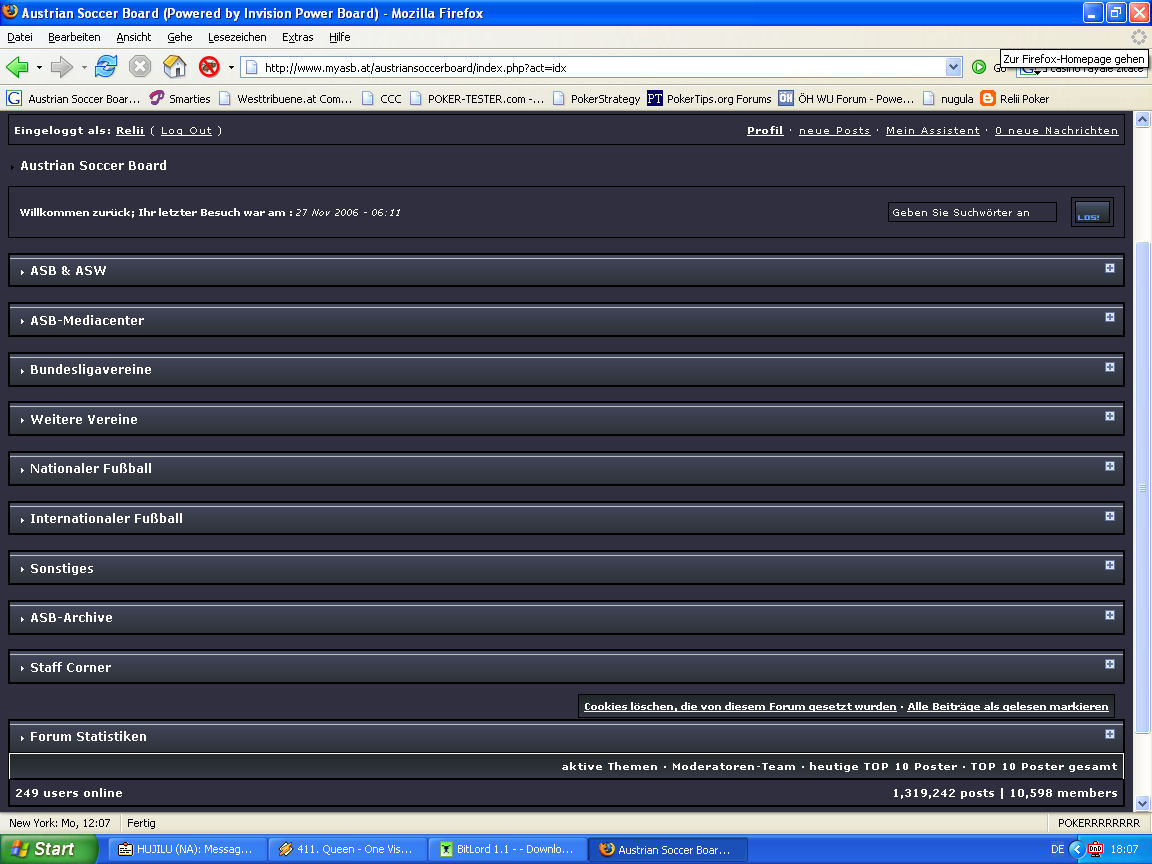Viewport: 1152px width, 864px height.
Task: Open the Hilfe menu
Action: [339, 37]
